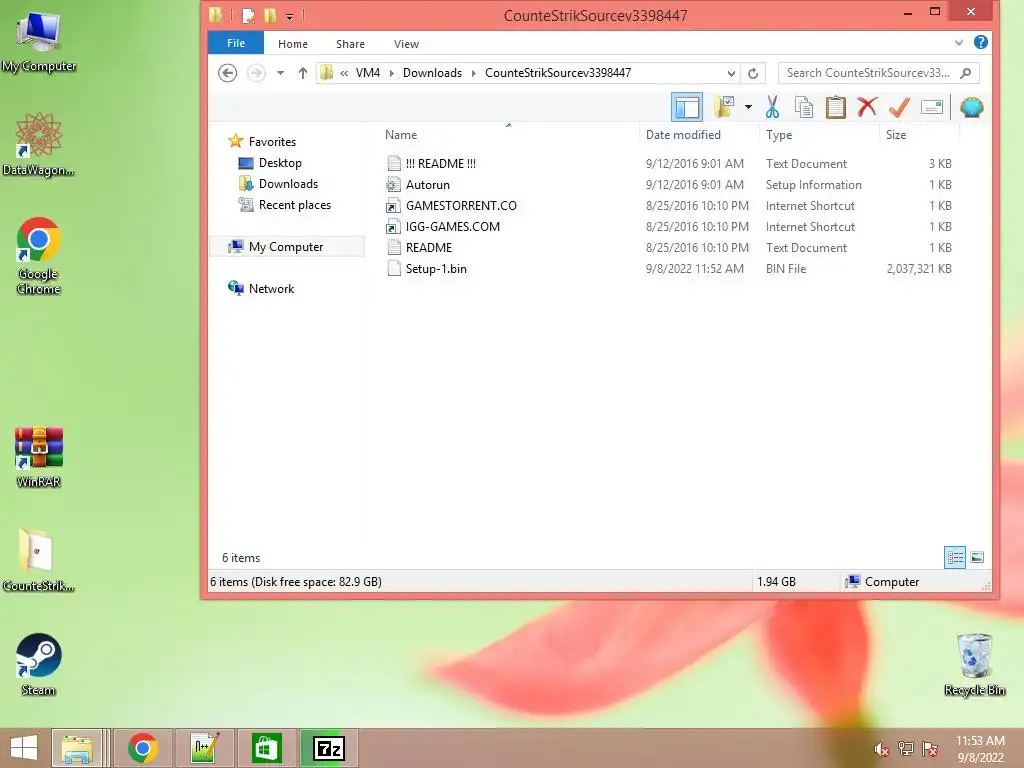This screenshot has width=1024, height=768.
Task: Switch to the View ribbon tab
Action: point(406,44)
